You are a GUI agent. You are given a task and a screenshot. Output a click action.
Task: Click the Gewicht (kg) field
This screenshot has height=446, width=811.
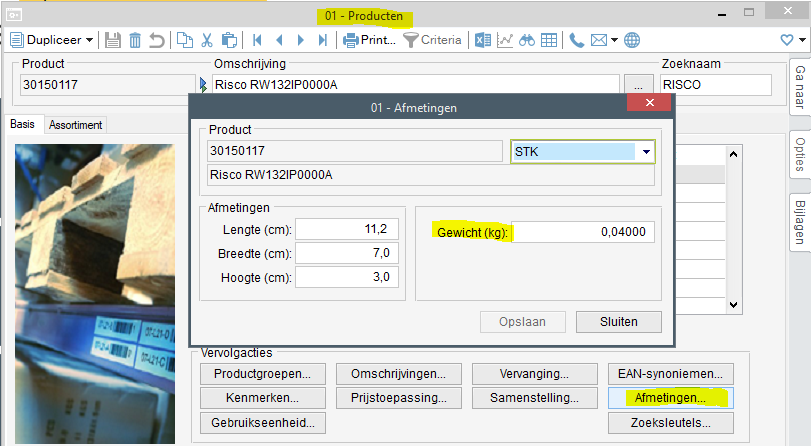[x=583, y=232]
